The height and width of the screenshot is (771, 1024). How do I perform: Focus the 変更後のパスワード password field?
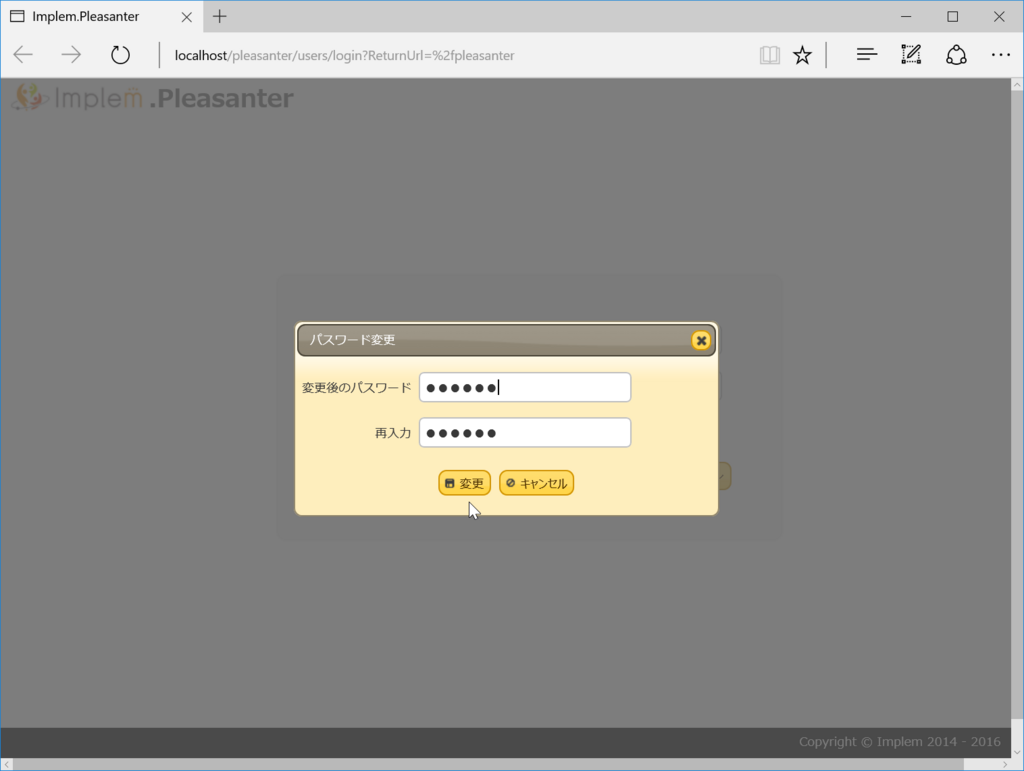coord(525,387)
